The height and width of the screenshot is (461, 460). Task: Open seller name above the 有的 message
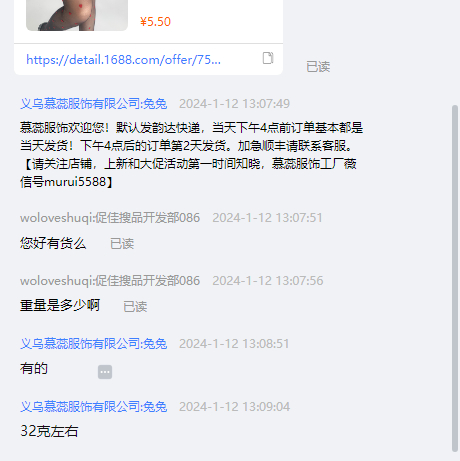(94, 343)
